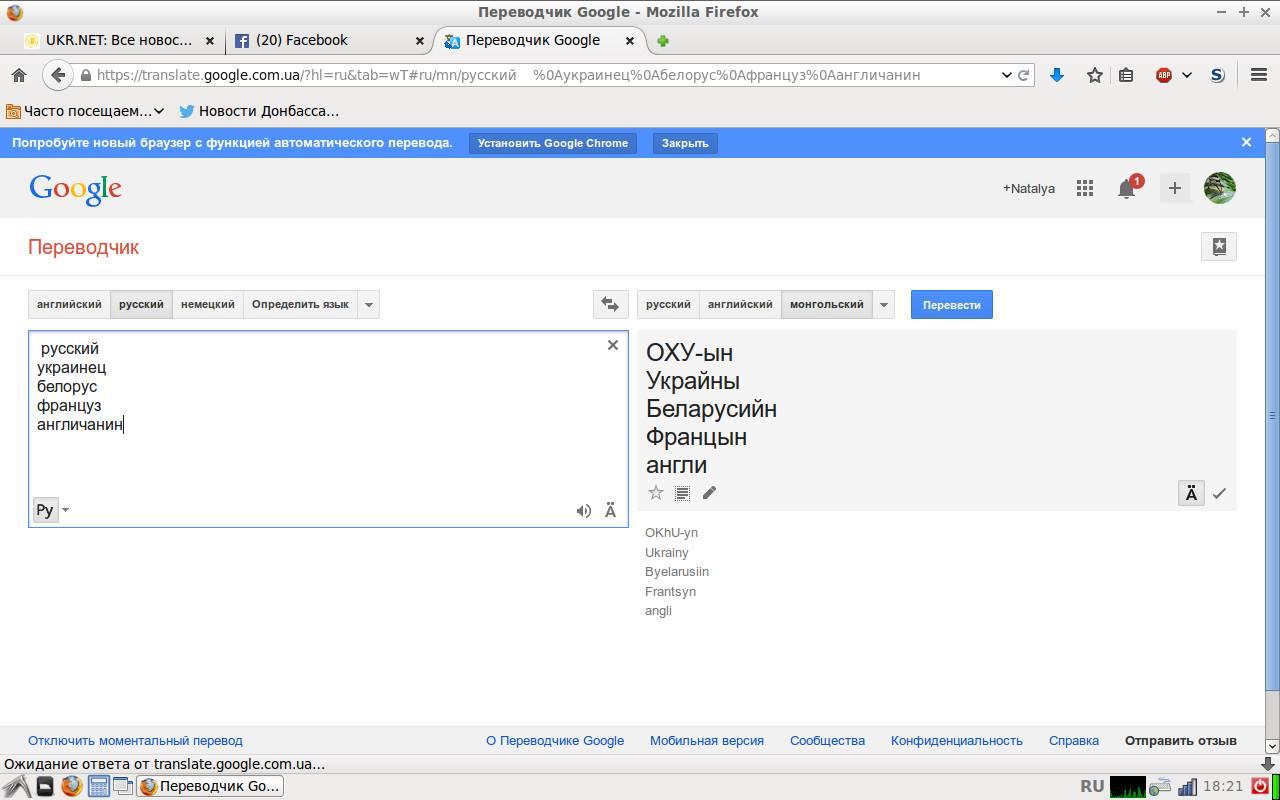This screenshot has height=800, width=1280.
Task: Click the Перевести button
Action: pos(951,304)
